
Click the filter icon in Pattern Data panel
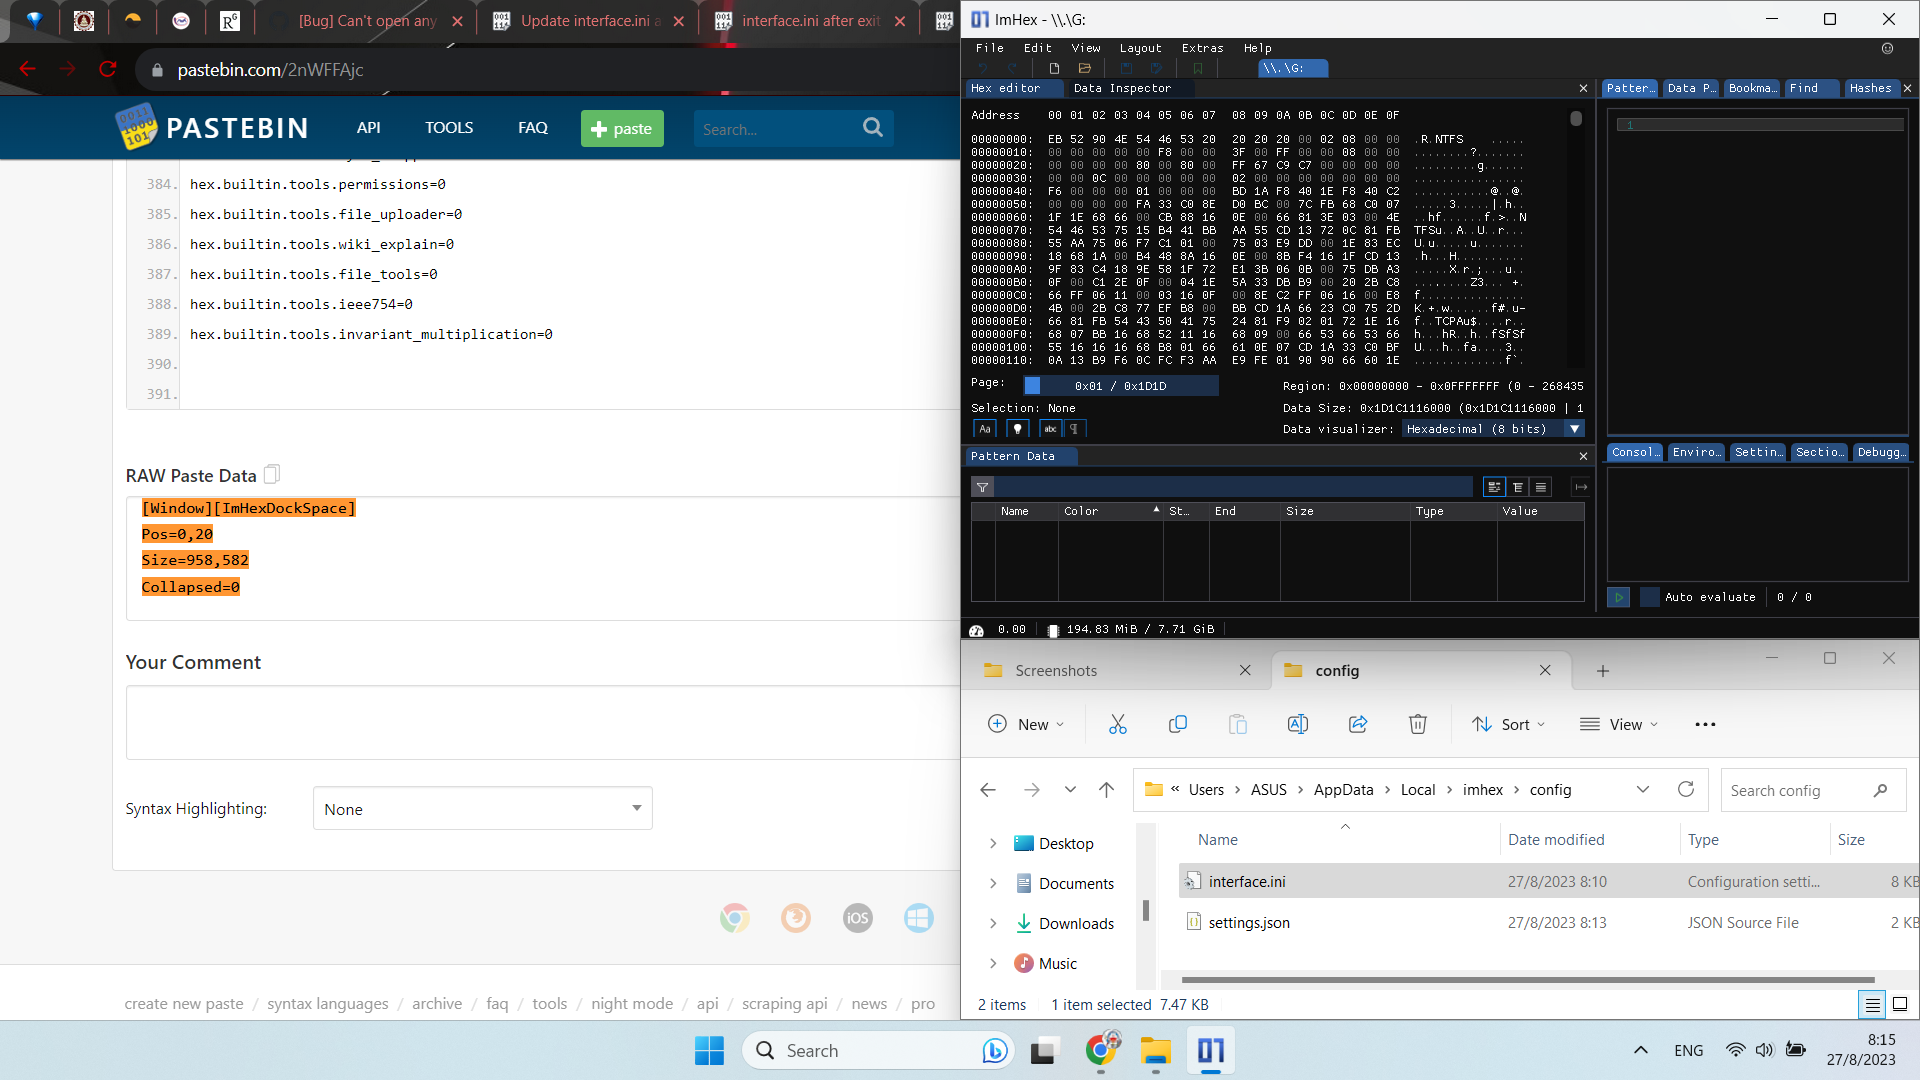coord(984,487)
